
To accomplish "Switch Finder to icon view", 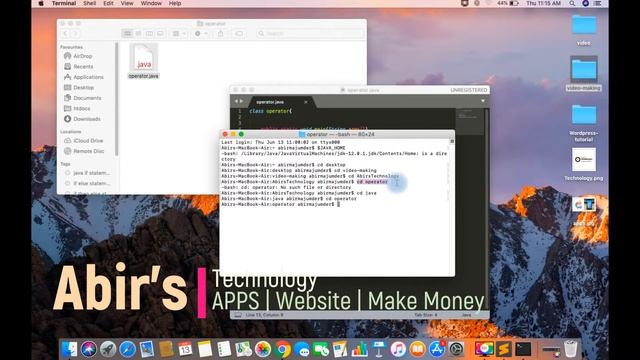I will coord(127,33).
